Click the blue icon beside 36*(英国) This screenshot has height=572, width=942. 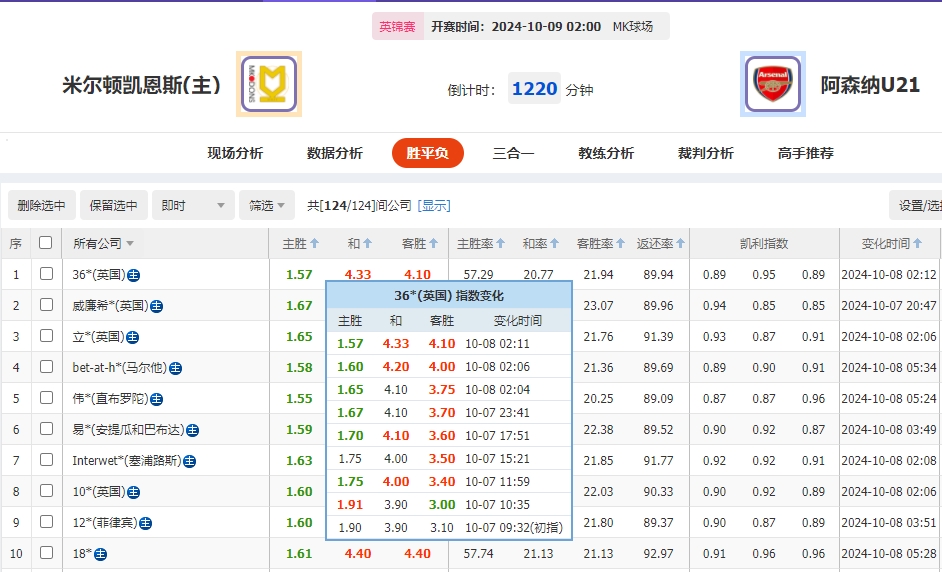click(x=133, y=275)
